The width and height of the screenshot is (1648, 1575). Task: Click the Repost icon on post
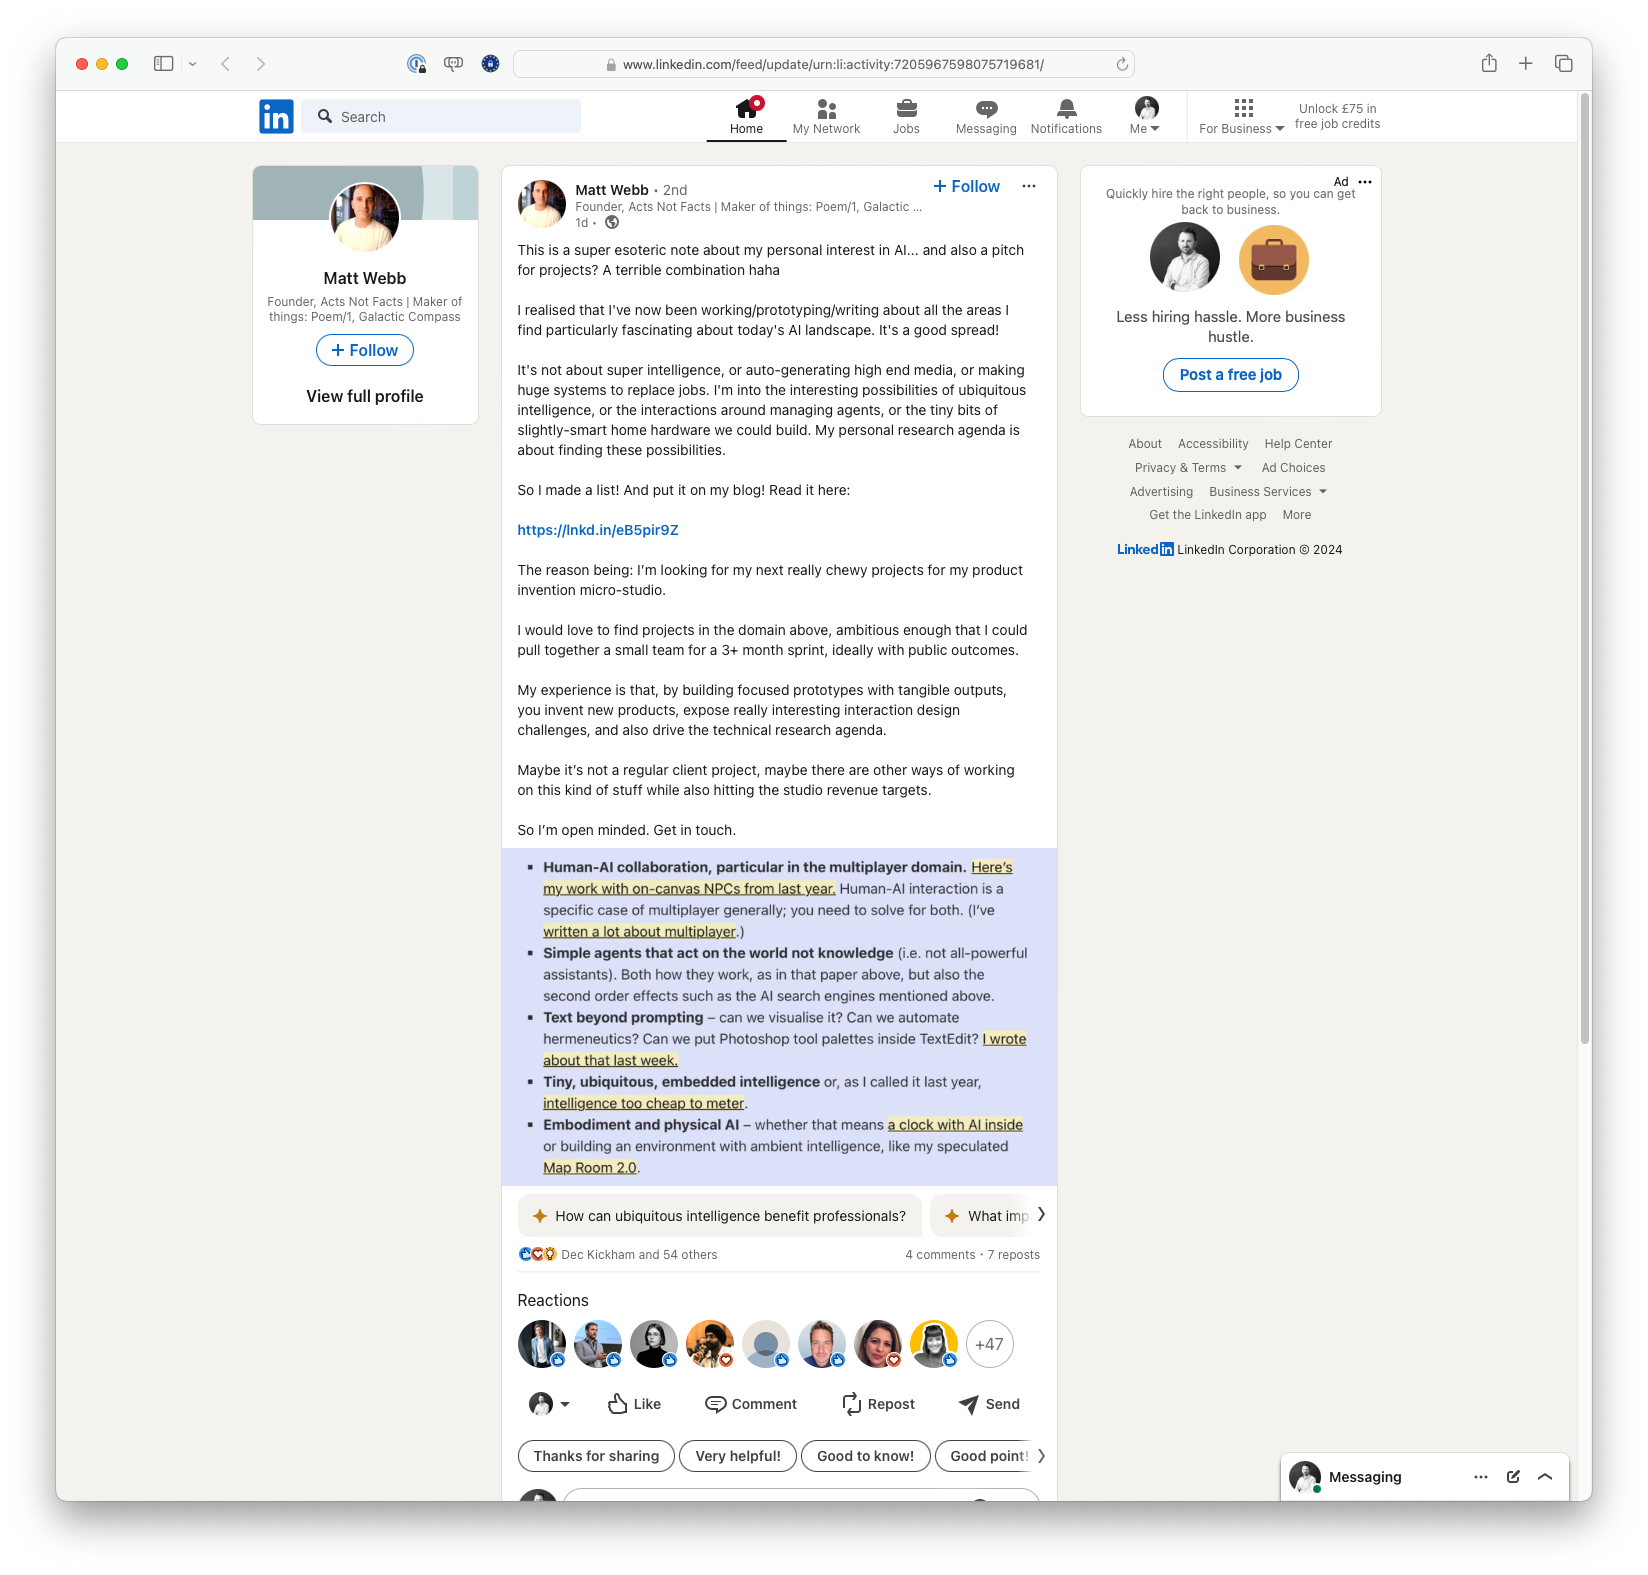[x=852, y=1404]
